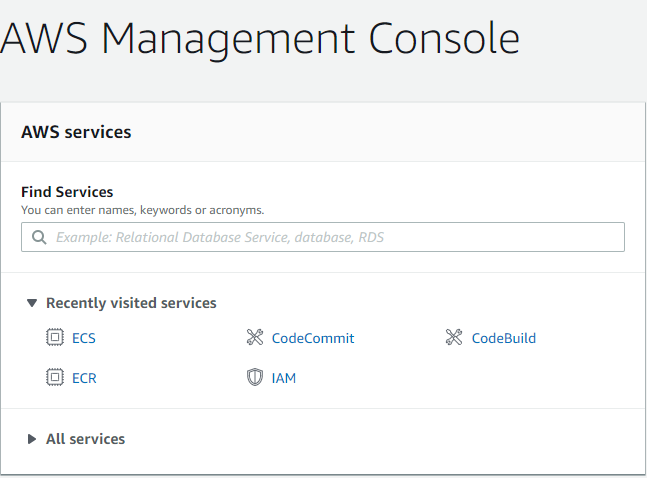Click the IAM shield icon
Screen dimensions: 647x478
pyautogui.click(x=255, y=377)
